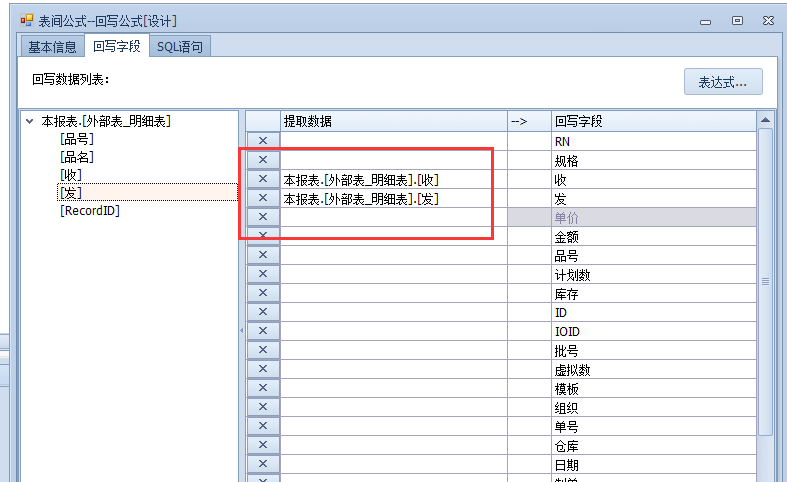This screenshot has width=787, height=482.
Task: Remove the 规格 row using its X button
Action: [263, 160]
